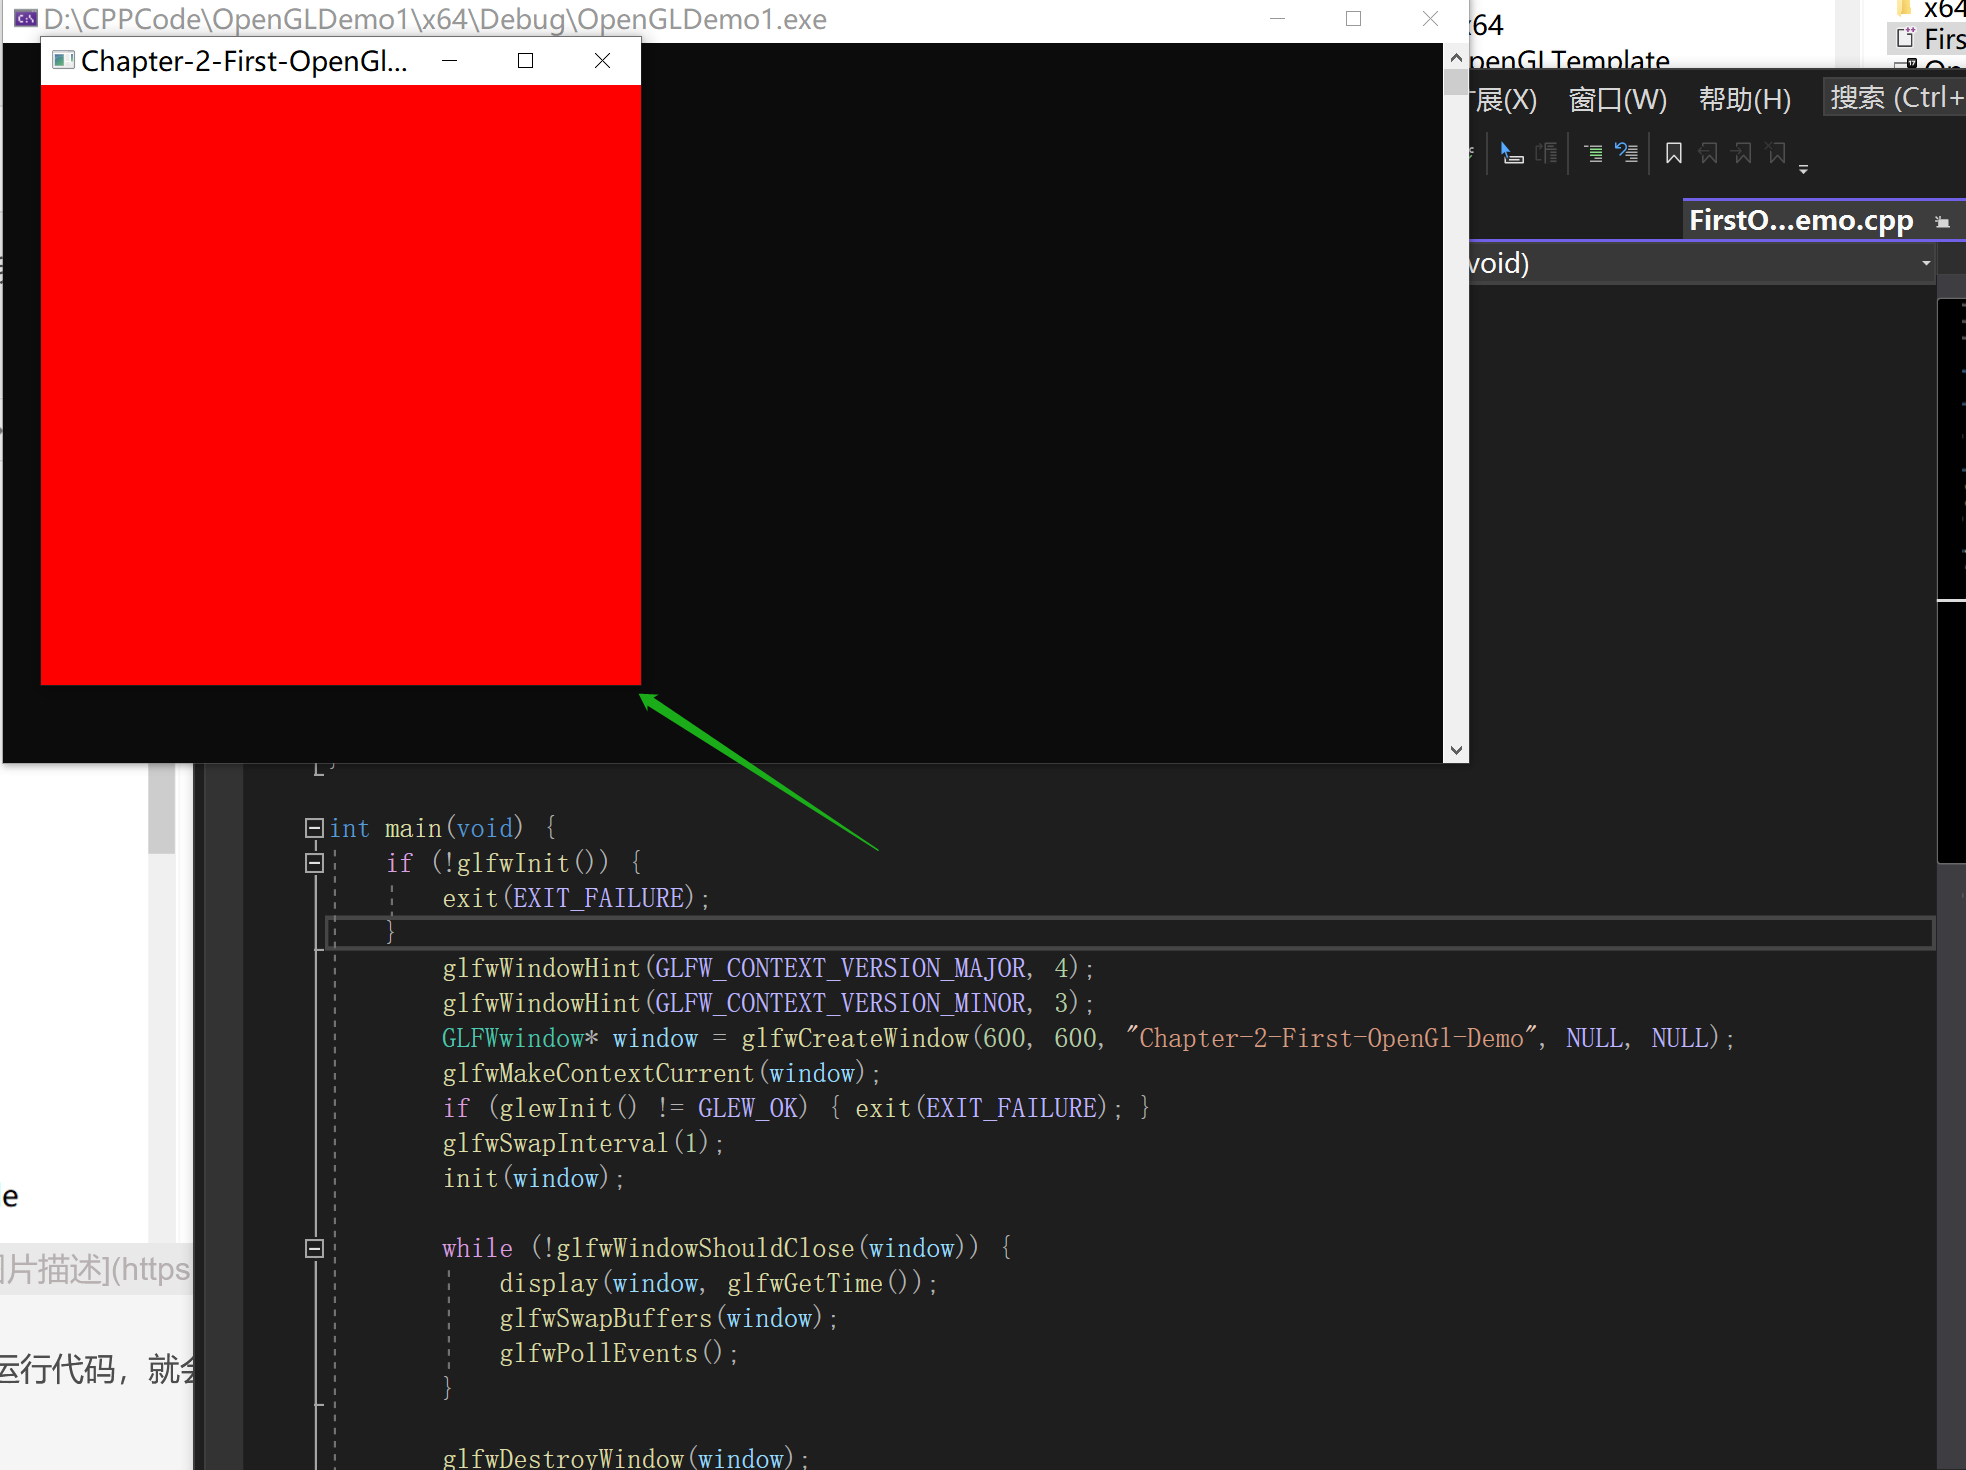1966x1470 pixels.
Task: Click the clear all bookmarks icon
Action: (x=1777, y=153)
